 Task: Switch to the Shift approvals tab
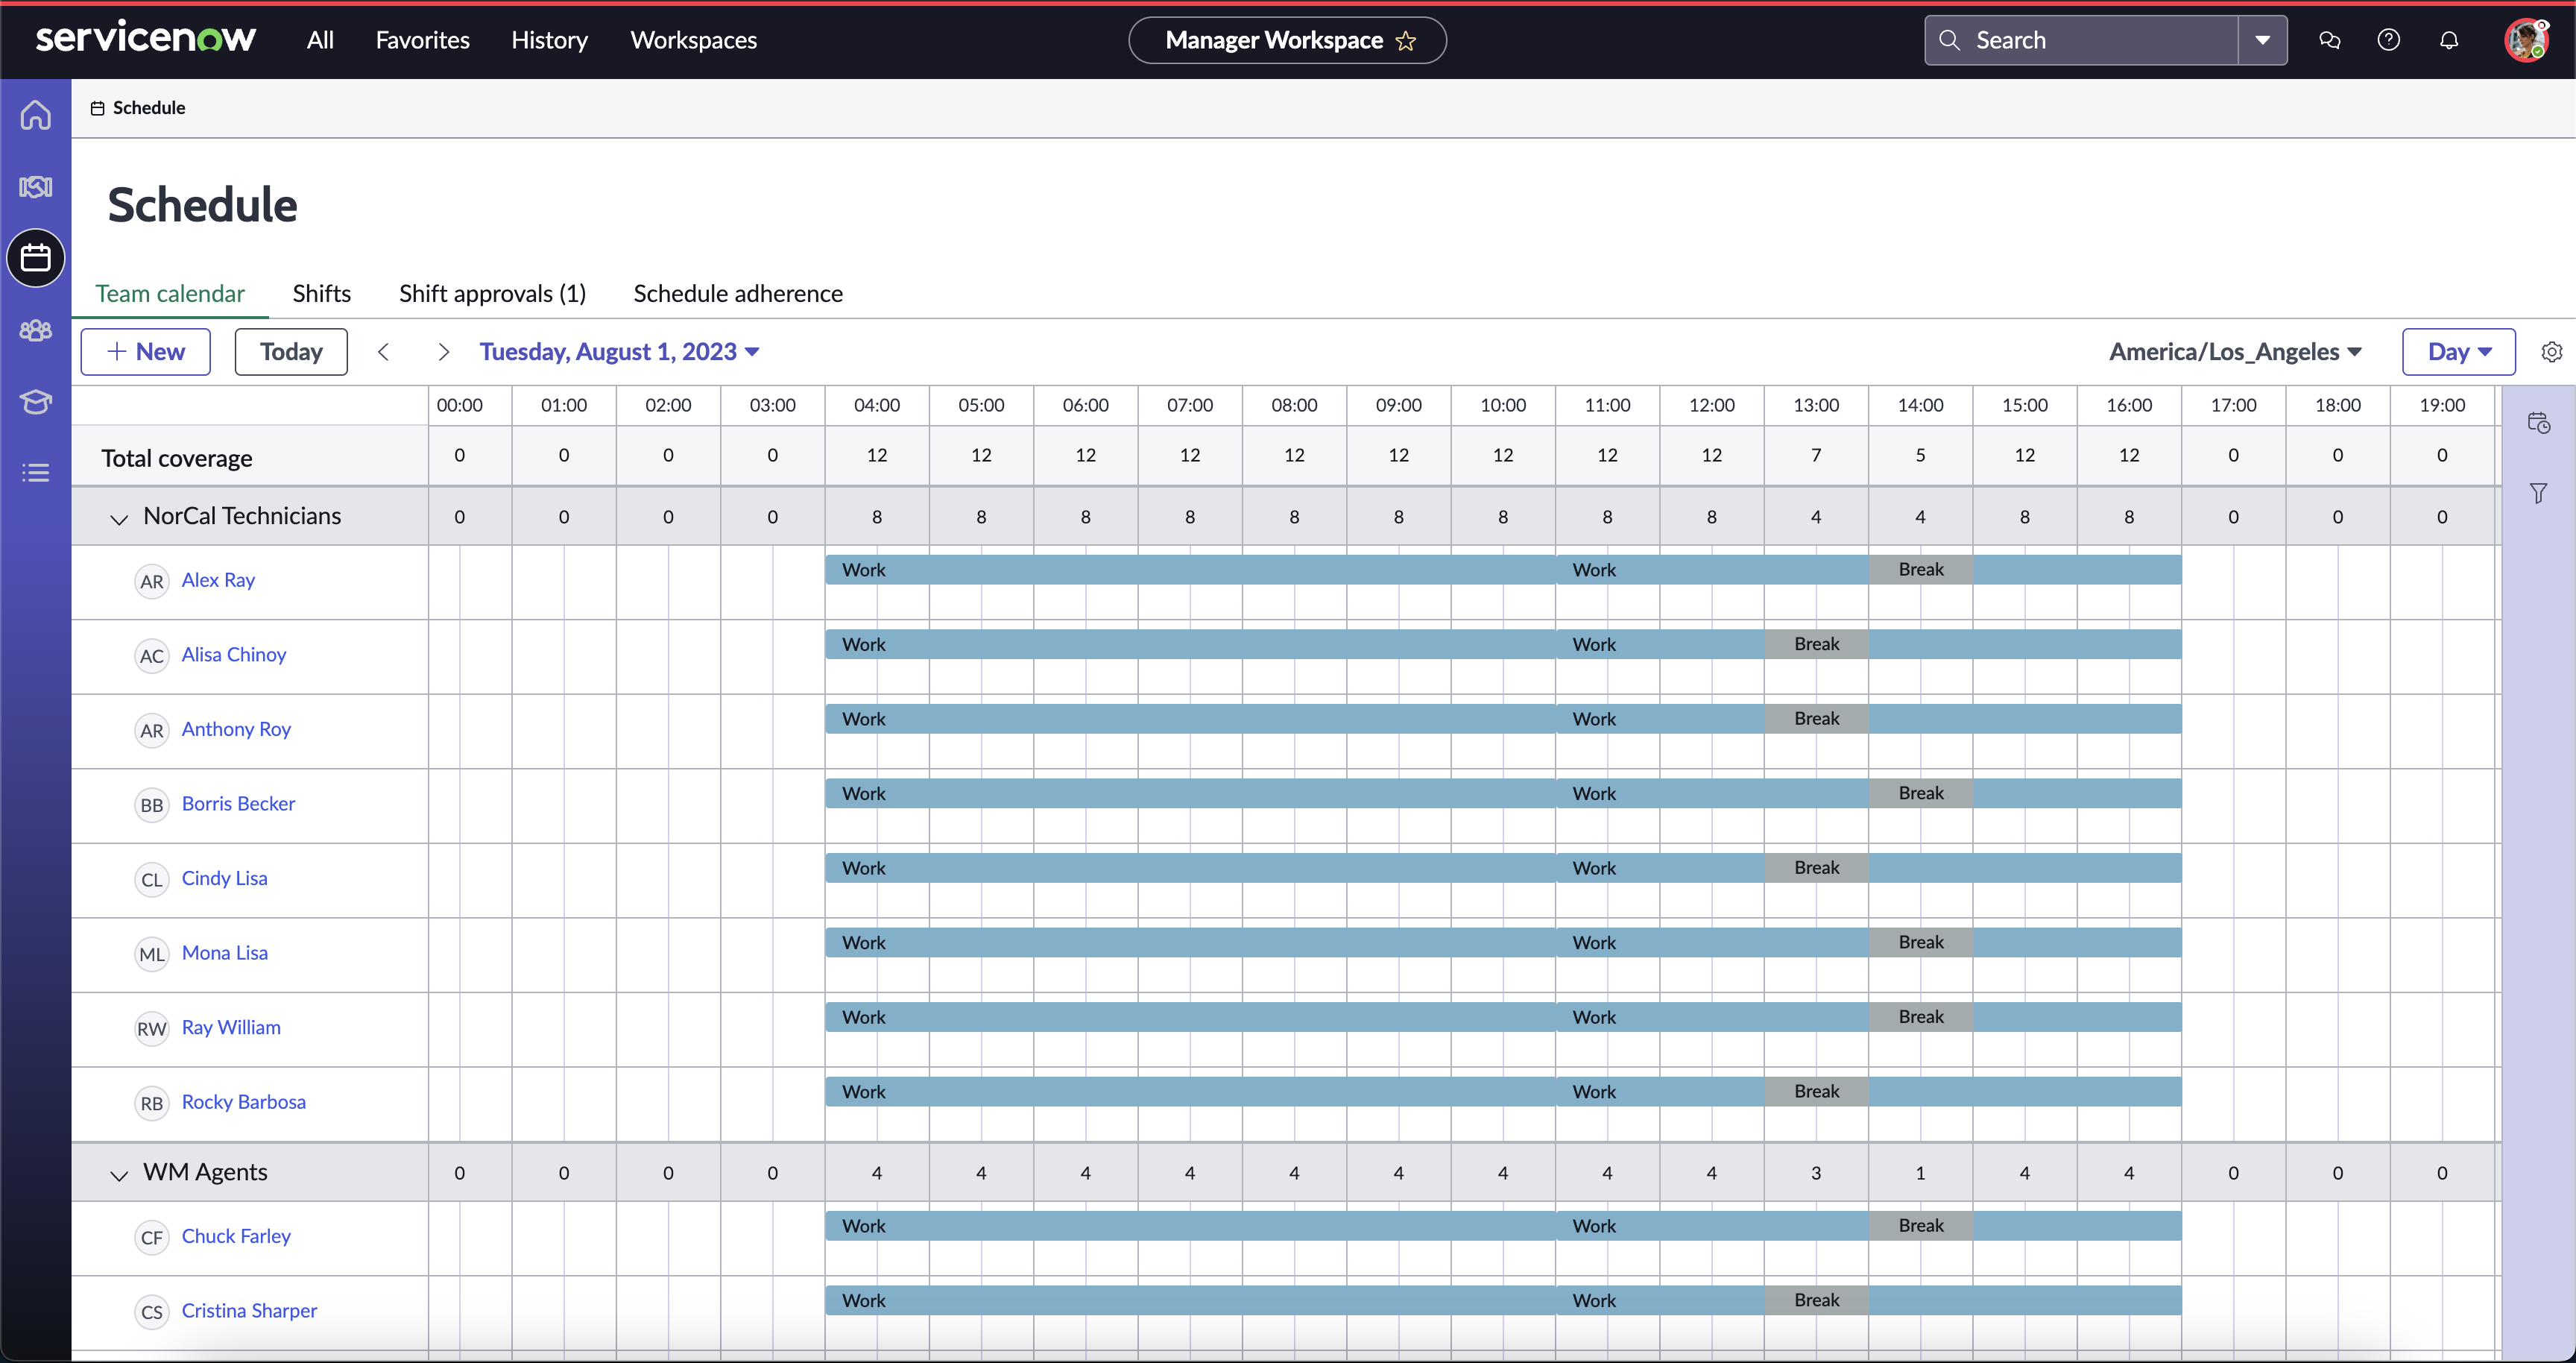tap(492, 294)
